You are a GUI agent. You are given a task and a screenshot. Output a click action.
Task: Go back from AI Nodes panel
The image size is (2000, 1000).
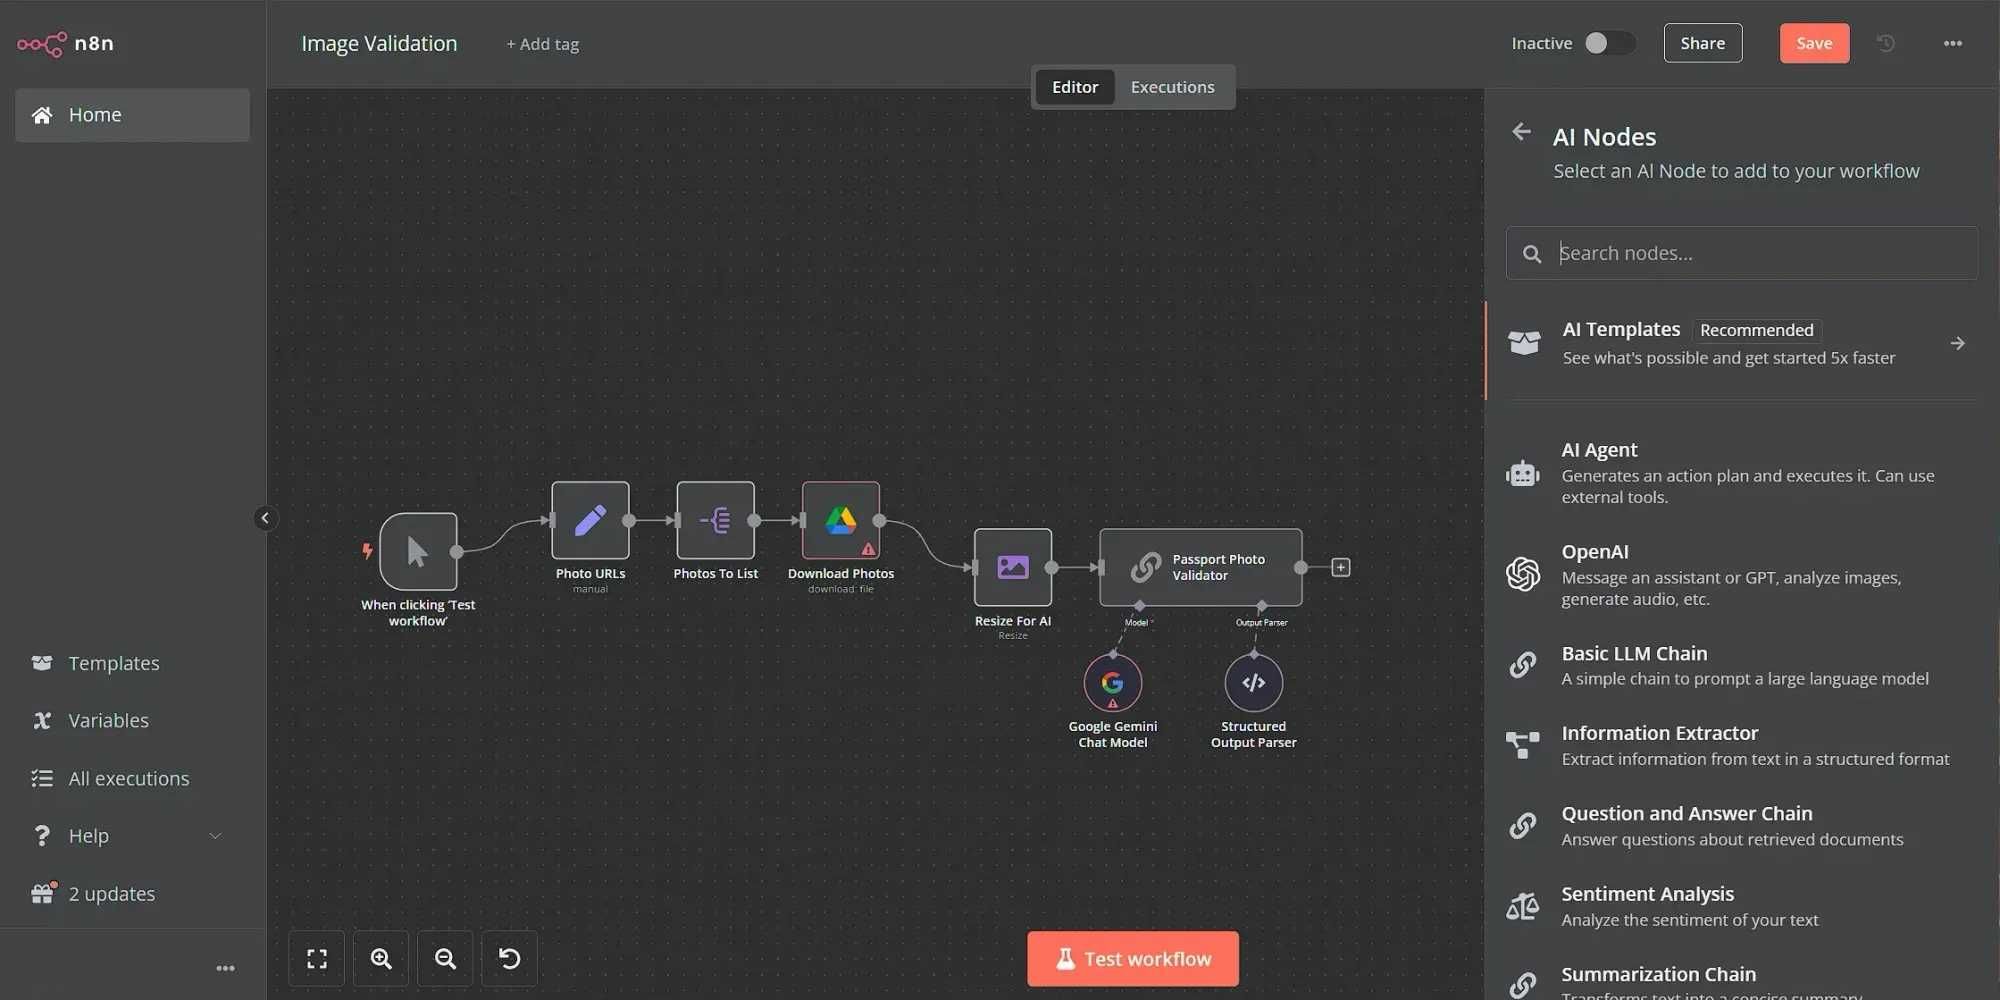[1521, 132]
